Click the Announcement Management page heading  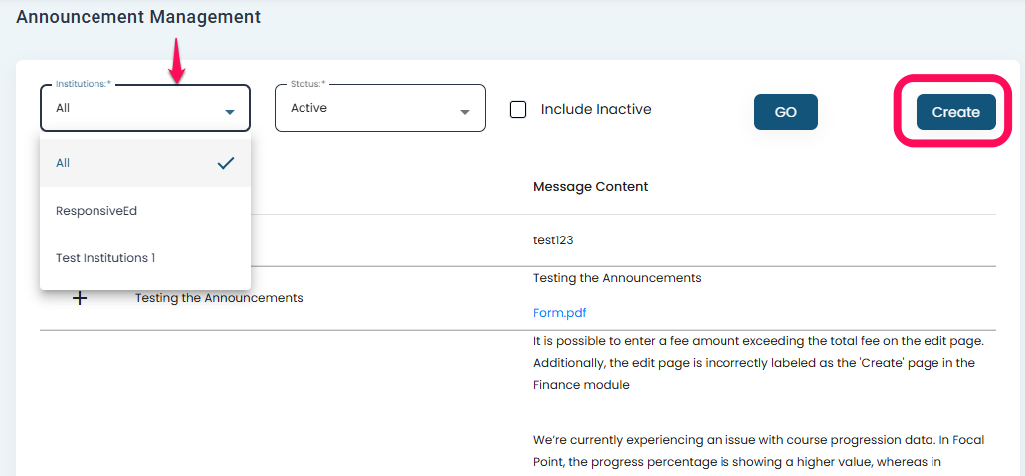[x=138, y=17]
